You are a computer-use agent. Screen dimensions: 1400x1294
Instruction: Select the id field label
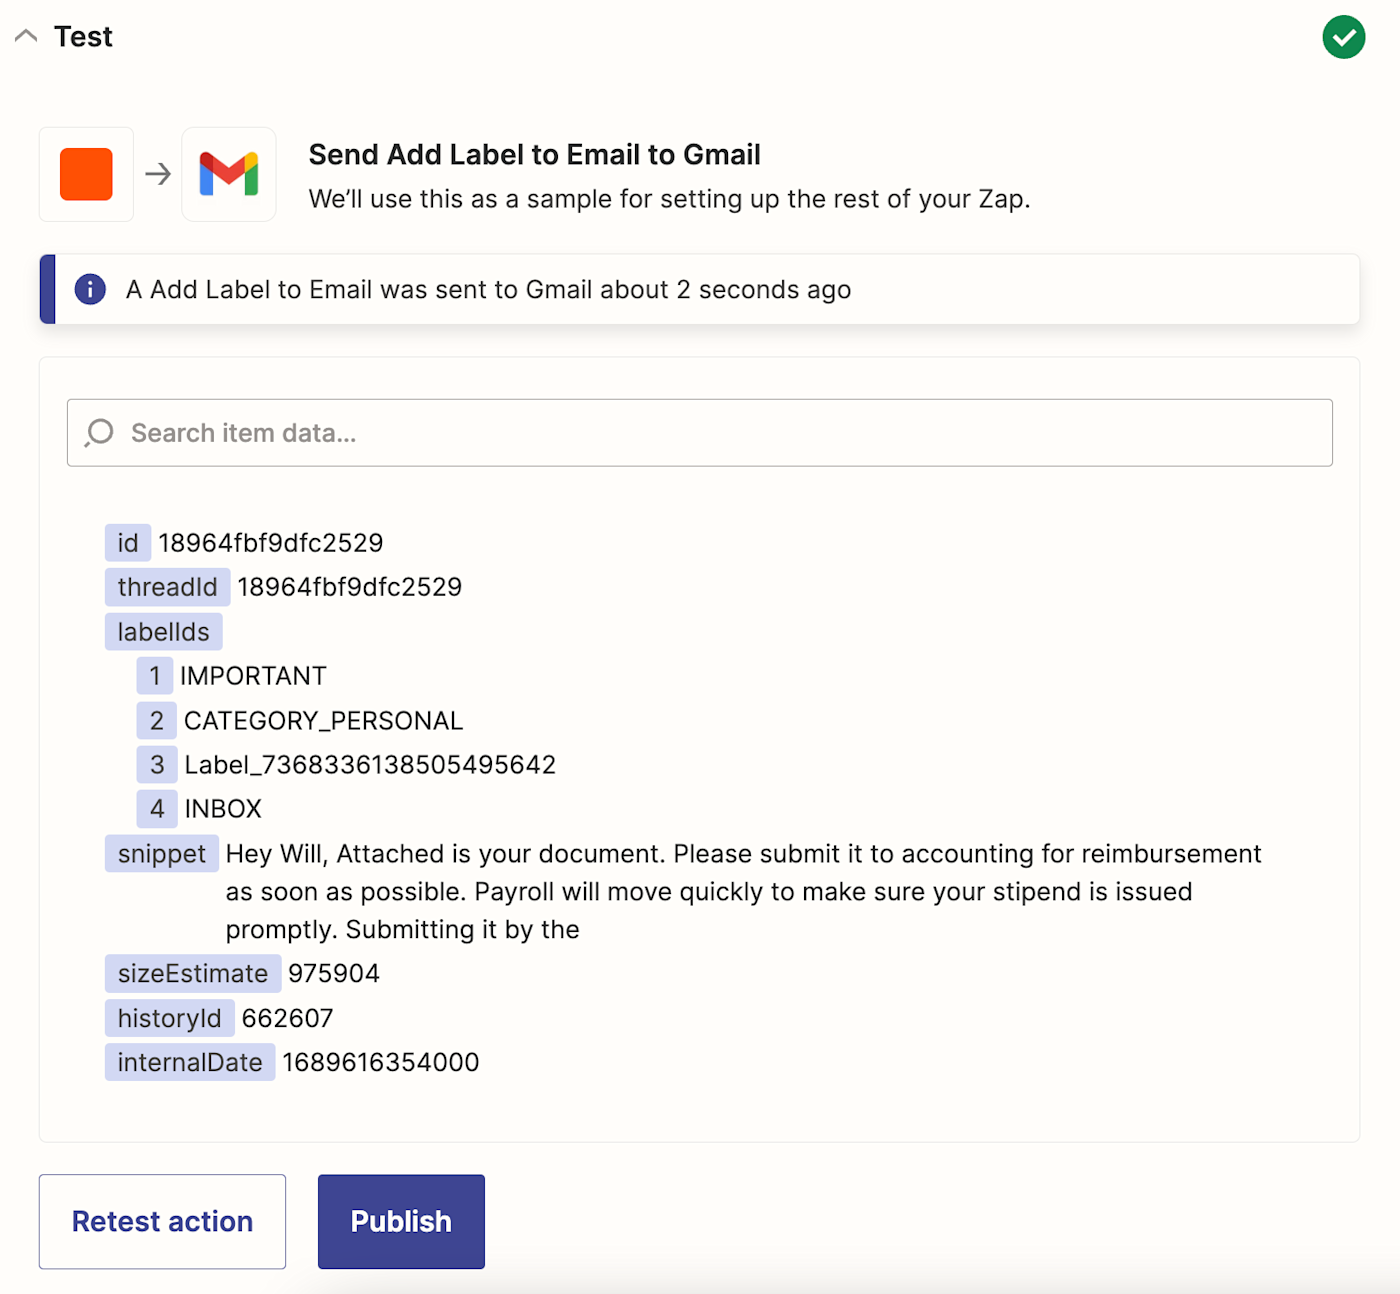(x=128, y=543)
